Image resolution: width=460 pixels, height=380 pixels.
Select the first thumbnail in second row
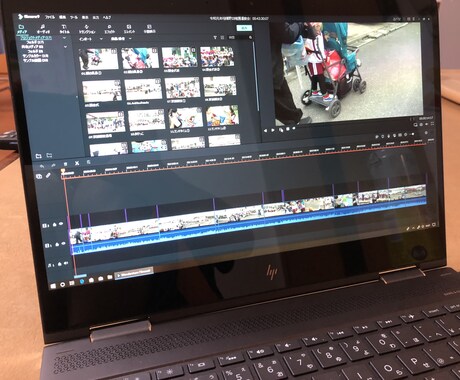point(102,91)
